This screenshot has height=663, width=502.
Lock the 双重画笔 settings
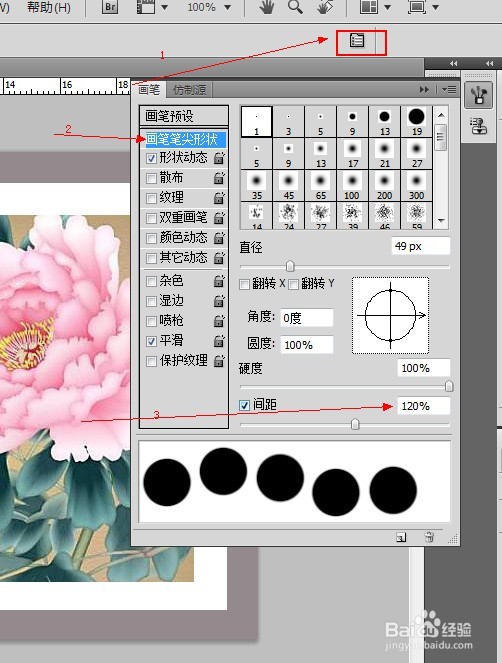[x=219, y=218]
